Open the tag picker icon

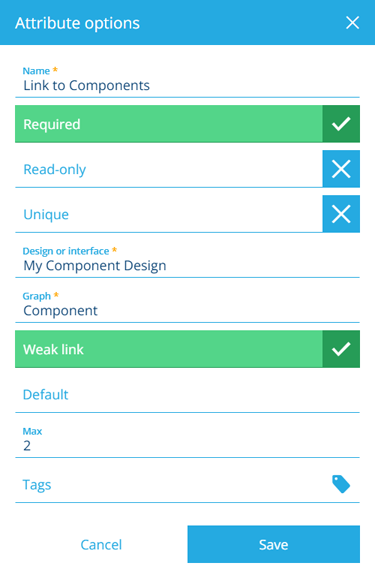341,484
